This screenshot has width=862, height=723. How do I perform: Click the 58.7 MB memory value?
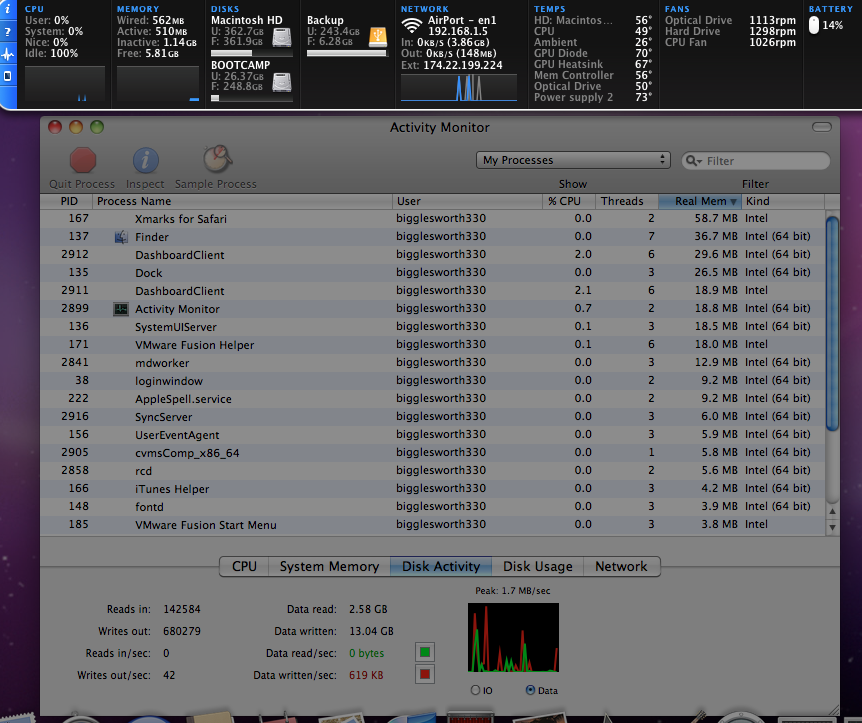(x=716, y=218)
